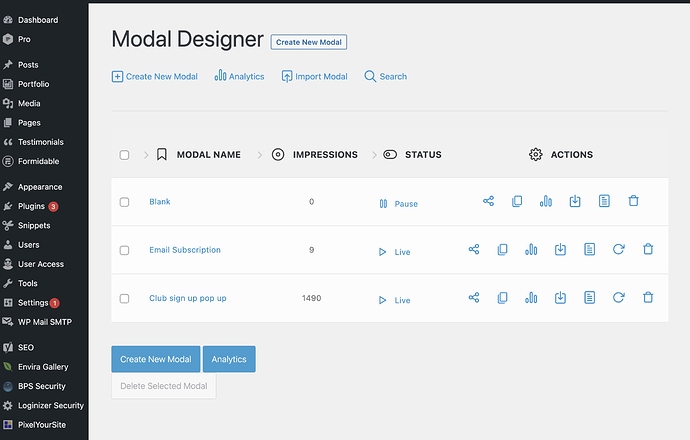Image resolution: width=690 pixels, height=440 pixels.
Task: Click the reset refresh icon for Email Subscription
Action: [x=619, y=249]
